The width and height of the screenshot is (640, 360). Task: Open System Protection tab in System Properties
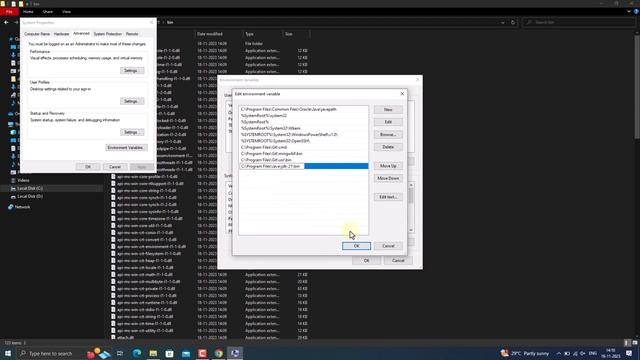pos(108,34)
